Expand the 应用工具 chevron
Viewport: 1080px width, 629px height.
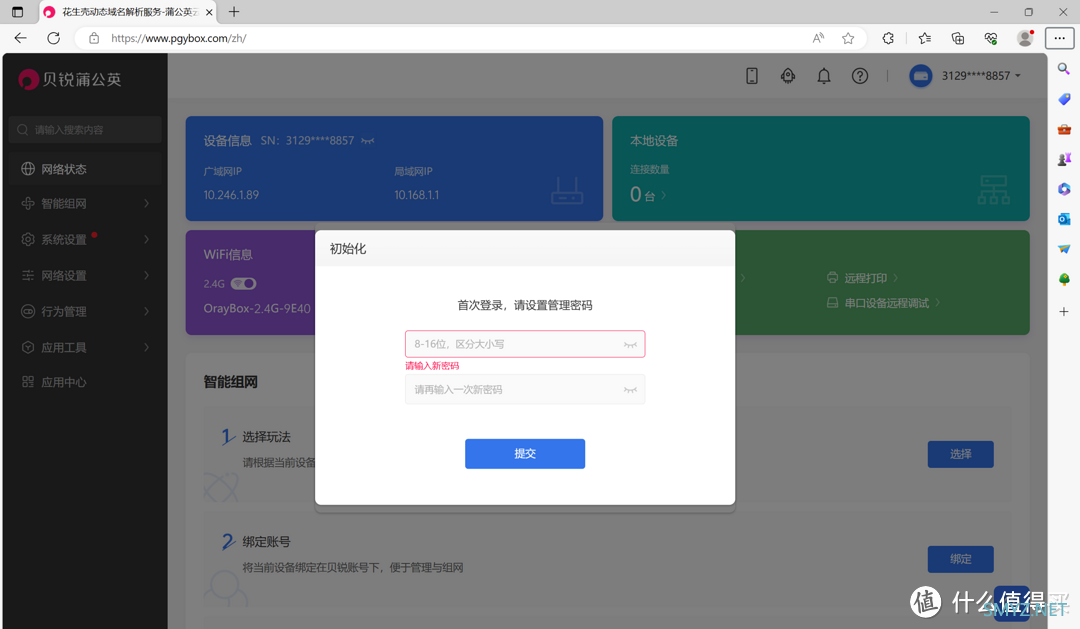tap(147, 347)
